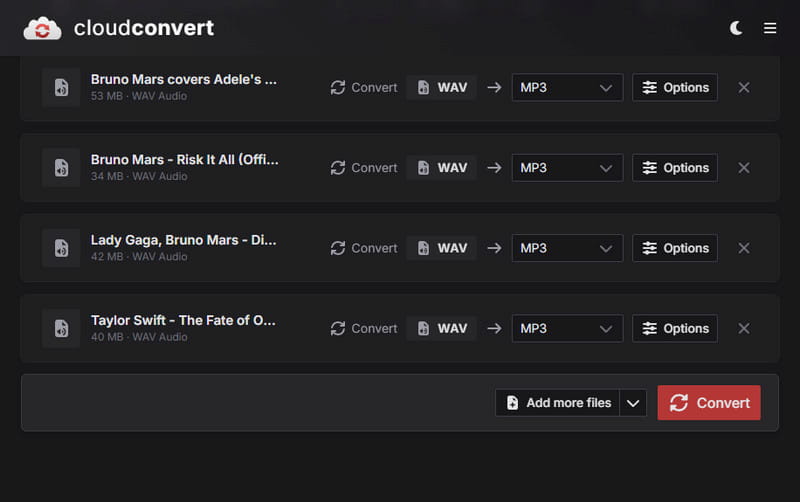Image resolution: width=800 pixels, height=502 pixels.
Task: Open the MP3 format dropdown for Taylor Swift track
Action: click(567, 328)
